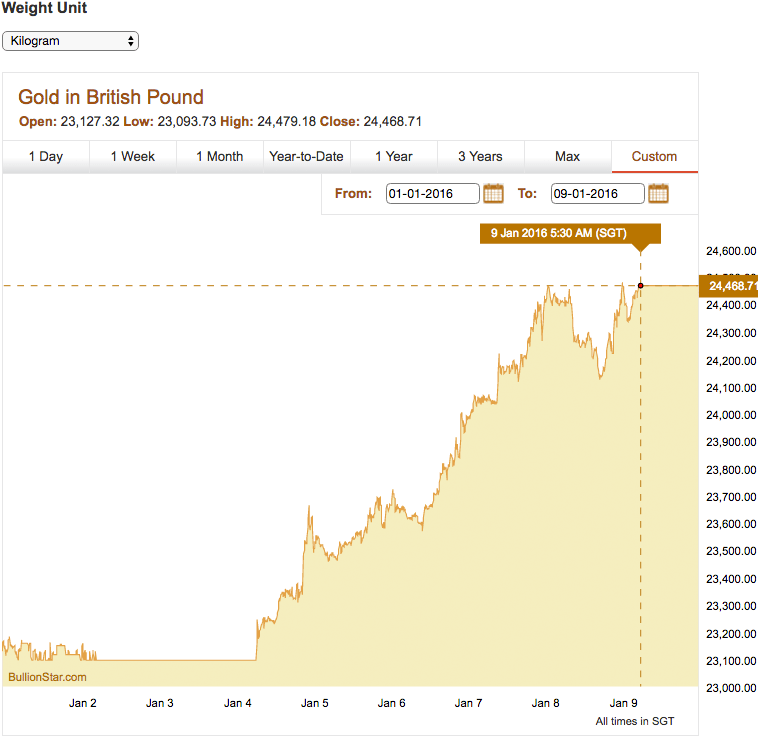The width and height of the screenshot is (758, 738).
Task: Switch to the 1 Day range tab
Action: [x=46, y=156]
